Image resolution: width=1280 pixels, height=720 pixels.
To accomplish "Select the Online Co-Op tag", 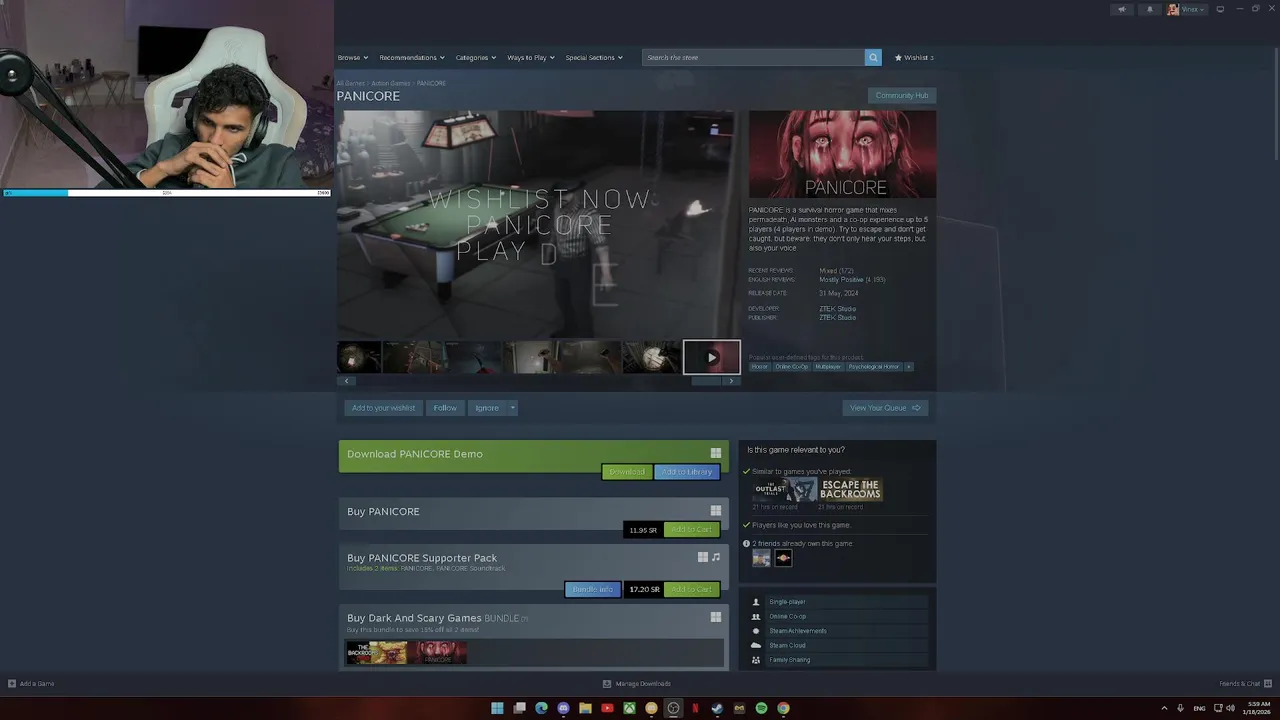I will [792, 367].
